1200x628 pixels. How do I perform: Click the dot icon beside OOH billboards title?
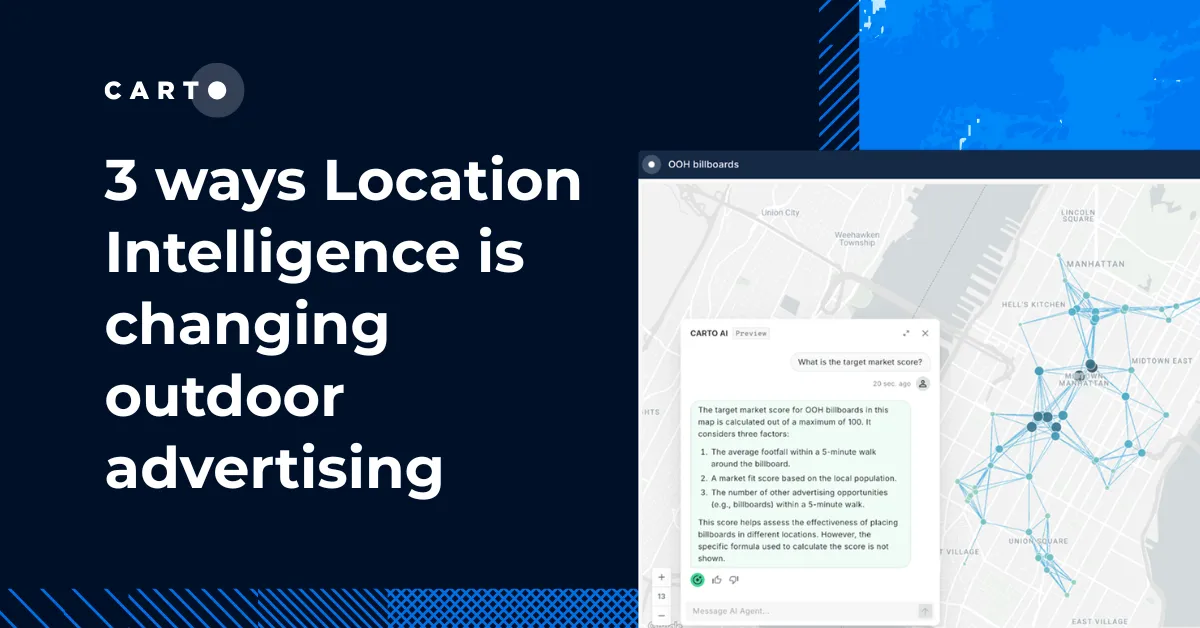pos(650,164)
